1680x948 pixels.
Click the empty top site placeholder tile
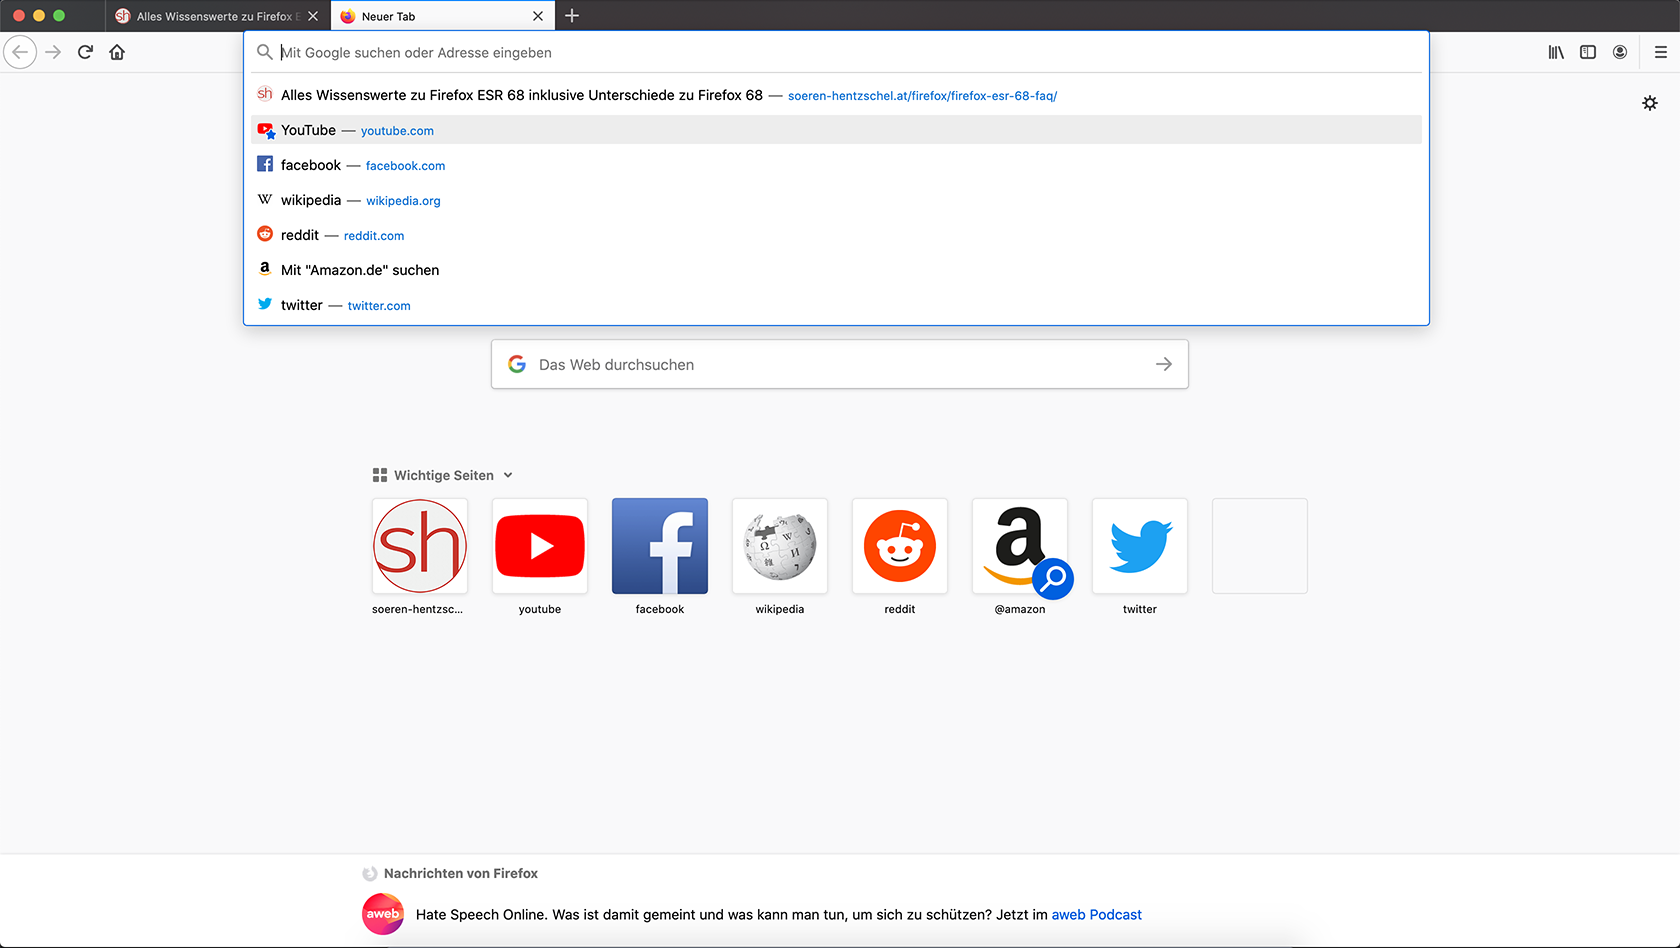[x=1260, y=546]
